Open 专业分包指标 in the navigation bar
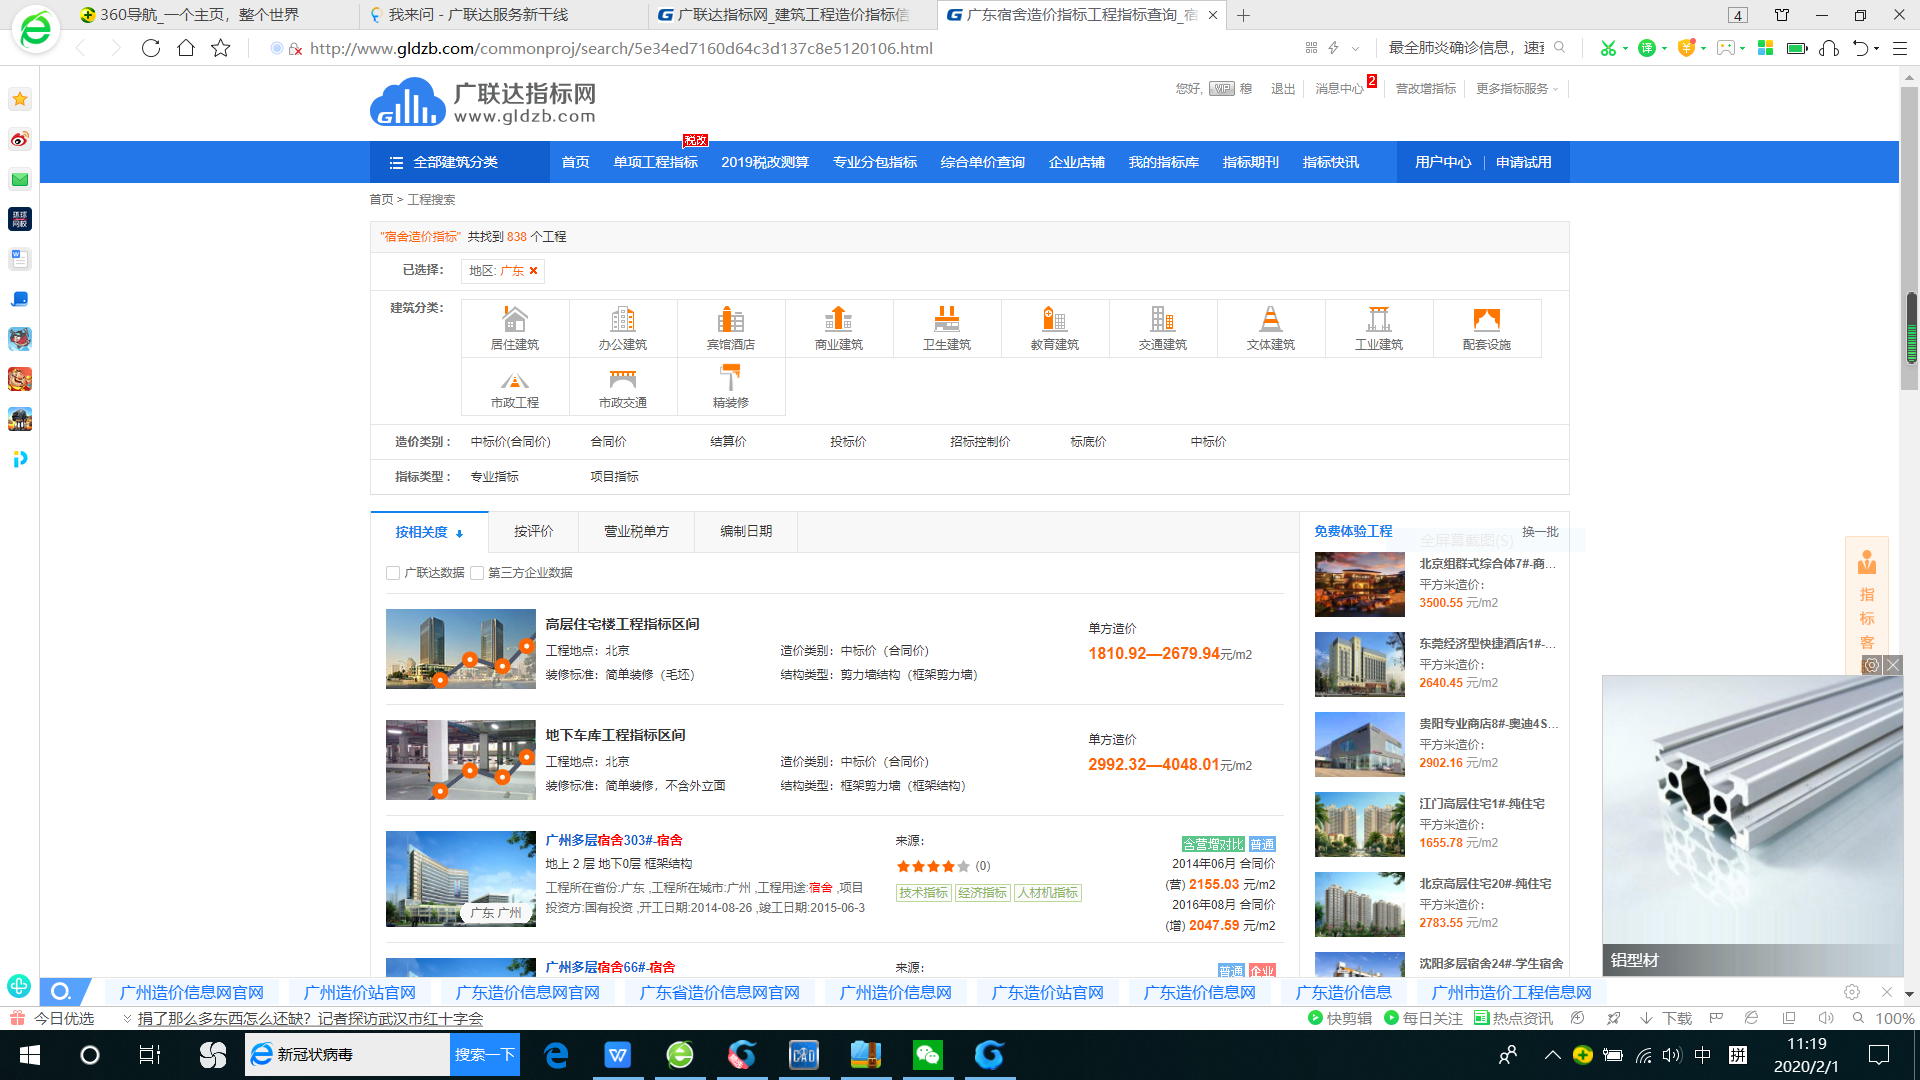 click(x=875, y=162)
